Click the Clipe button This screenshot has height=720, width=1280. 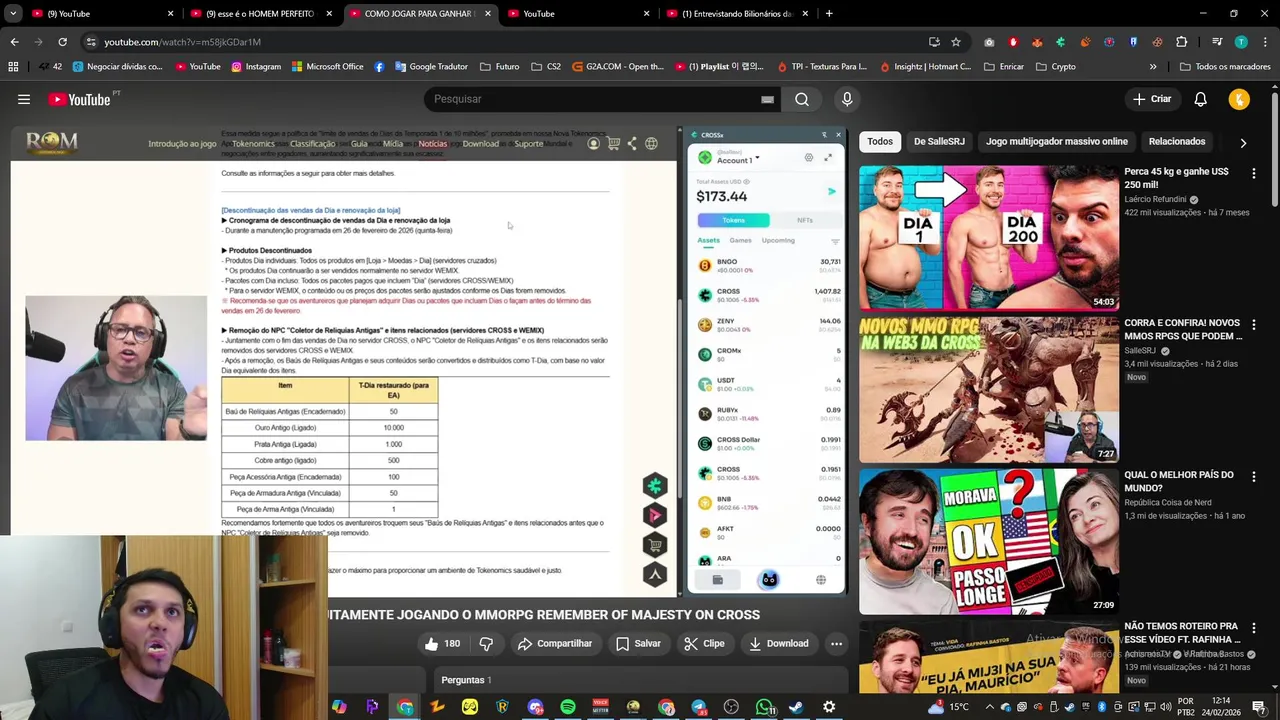[x=704, y=644]
